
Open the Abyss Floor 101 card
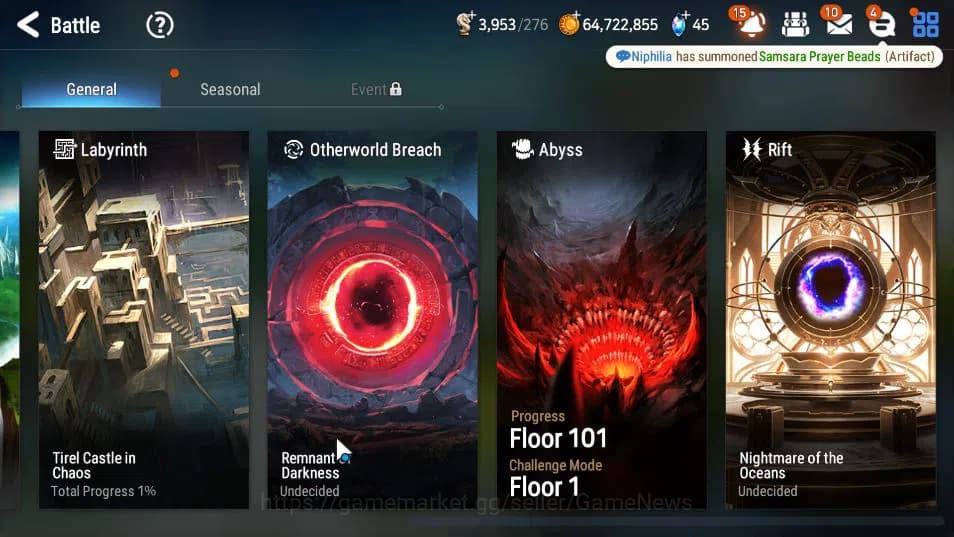tap(601, 320)
